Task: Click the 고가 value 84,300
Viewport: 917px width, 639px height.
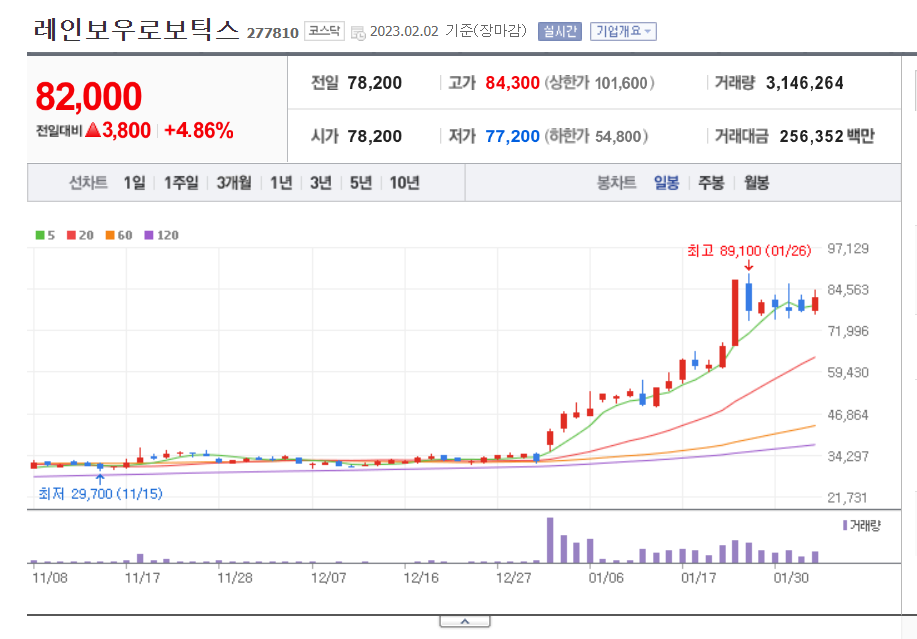Action: coord(512,83)
